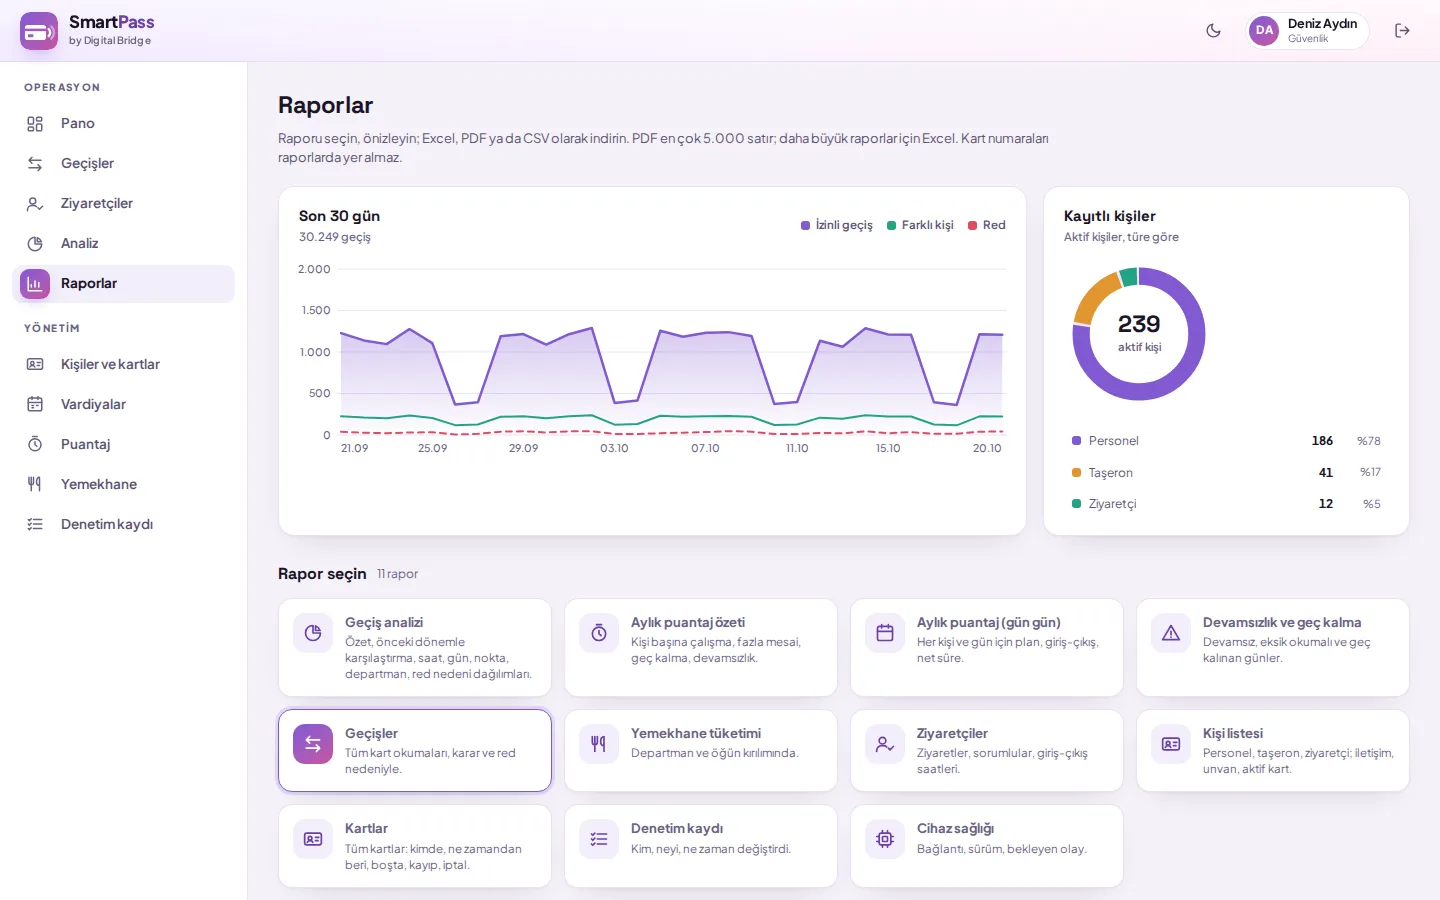Toggle dark mode with the moon icon
The width and height of the screenshot is (1440, 900).
1213,31
